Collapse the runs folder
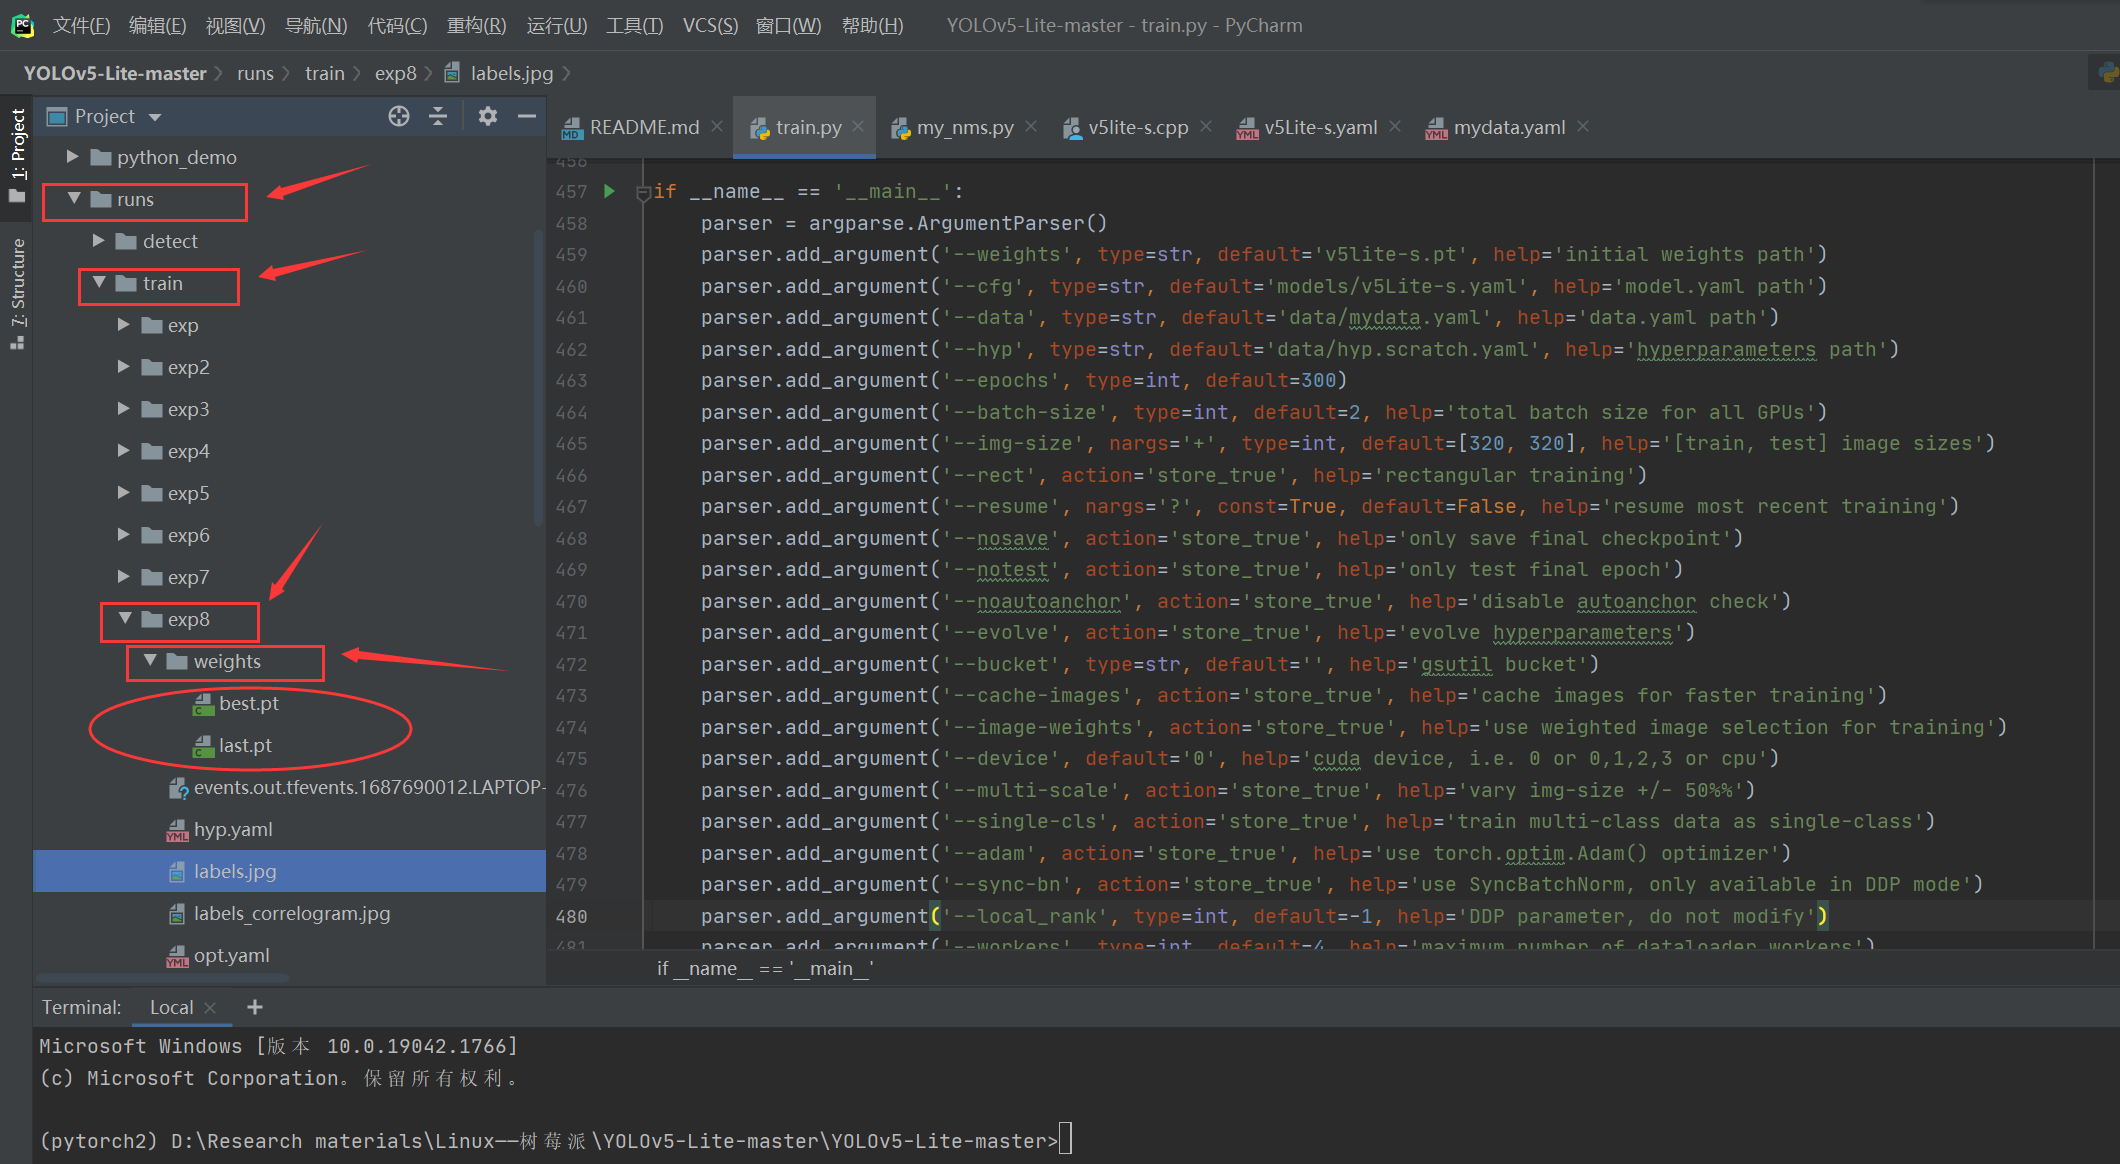 click(x=74, y=199)
